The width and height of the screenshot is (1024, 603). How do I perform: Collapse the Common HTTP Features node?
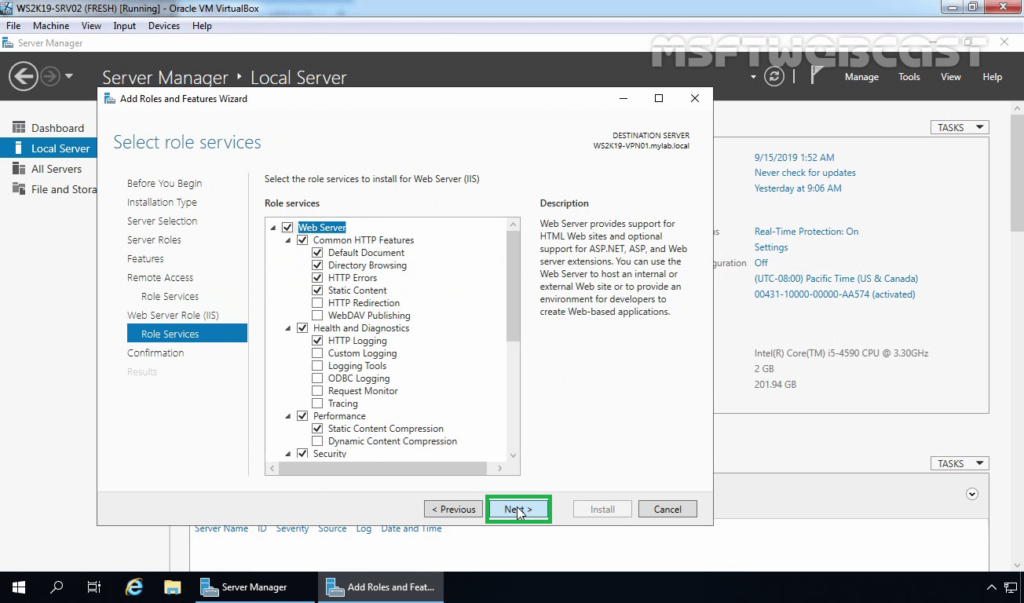click(288, 240)
